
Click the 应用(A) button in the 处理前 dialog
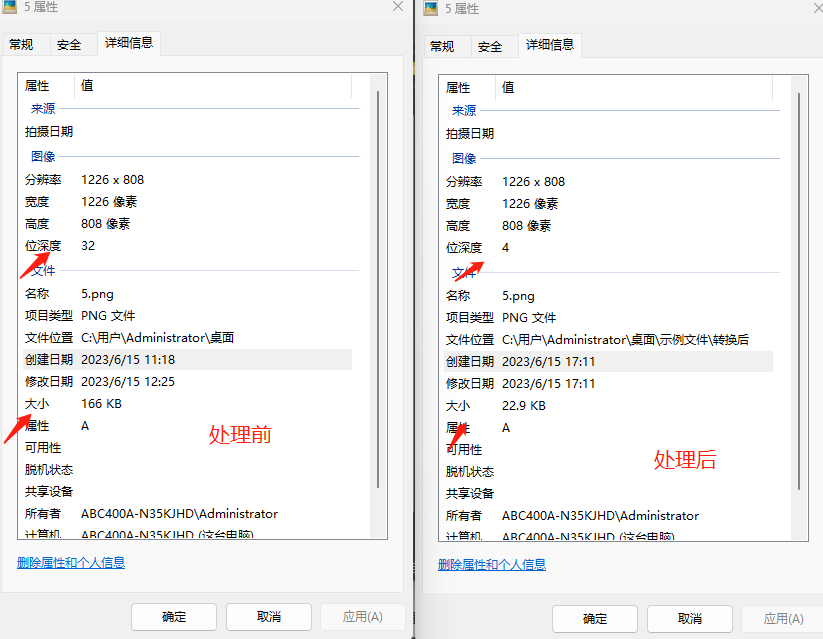coord(363,616)
